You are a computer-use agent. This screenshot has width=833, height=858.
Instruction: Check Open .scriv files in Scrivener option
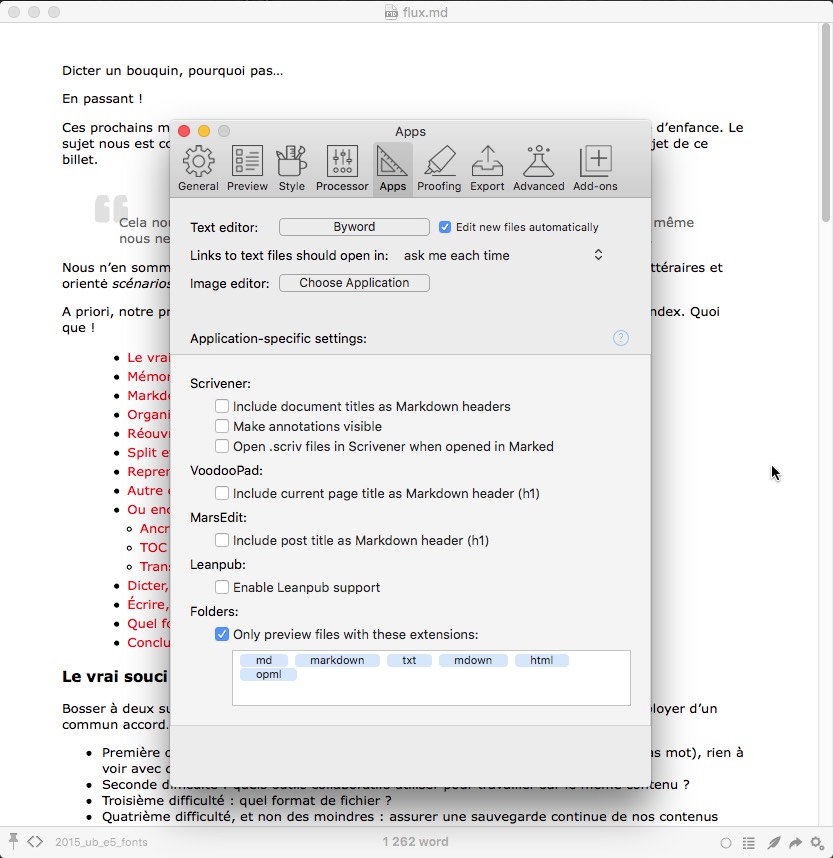point(222,446)
